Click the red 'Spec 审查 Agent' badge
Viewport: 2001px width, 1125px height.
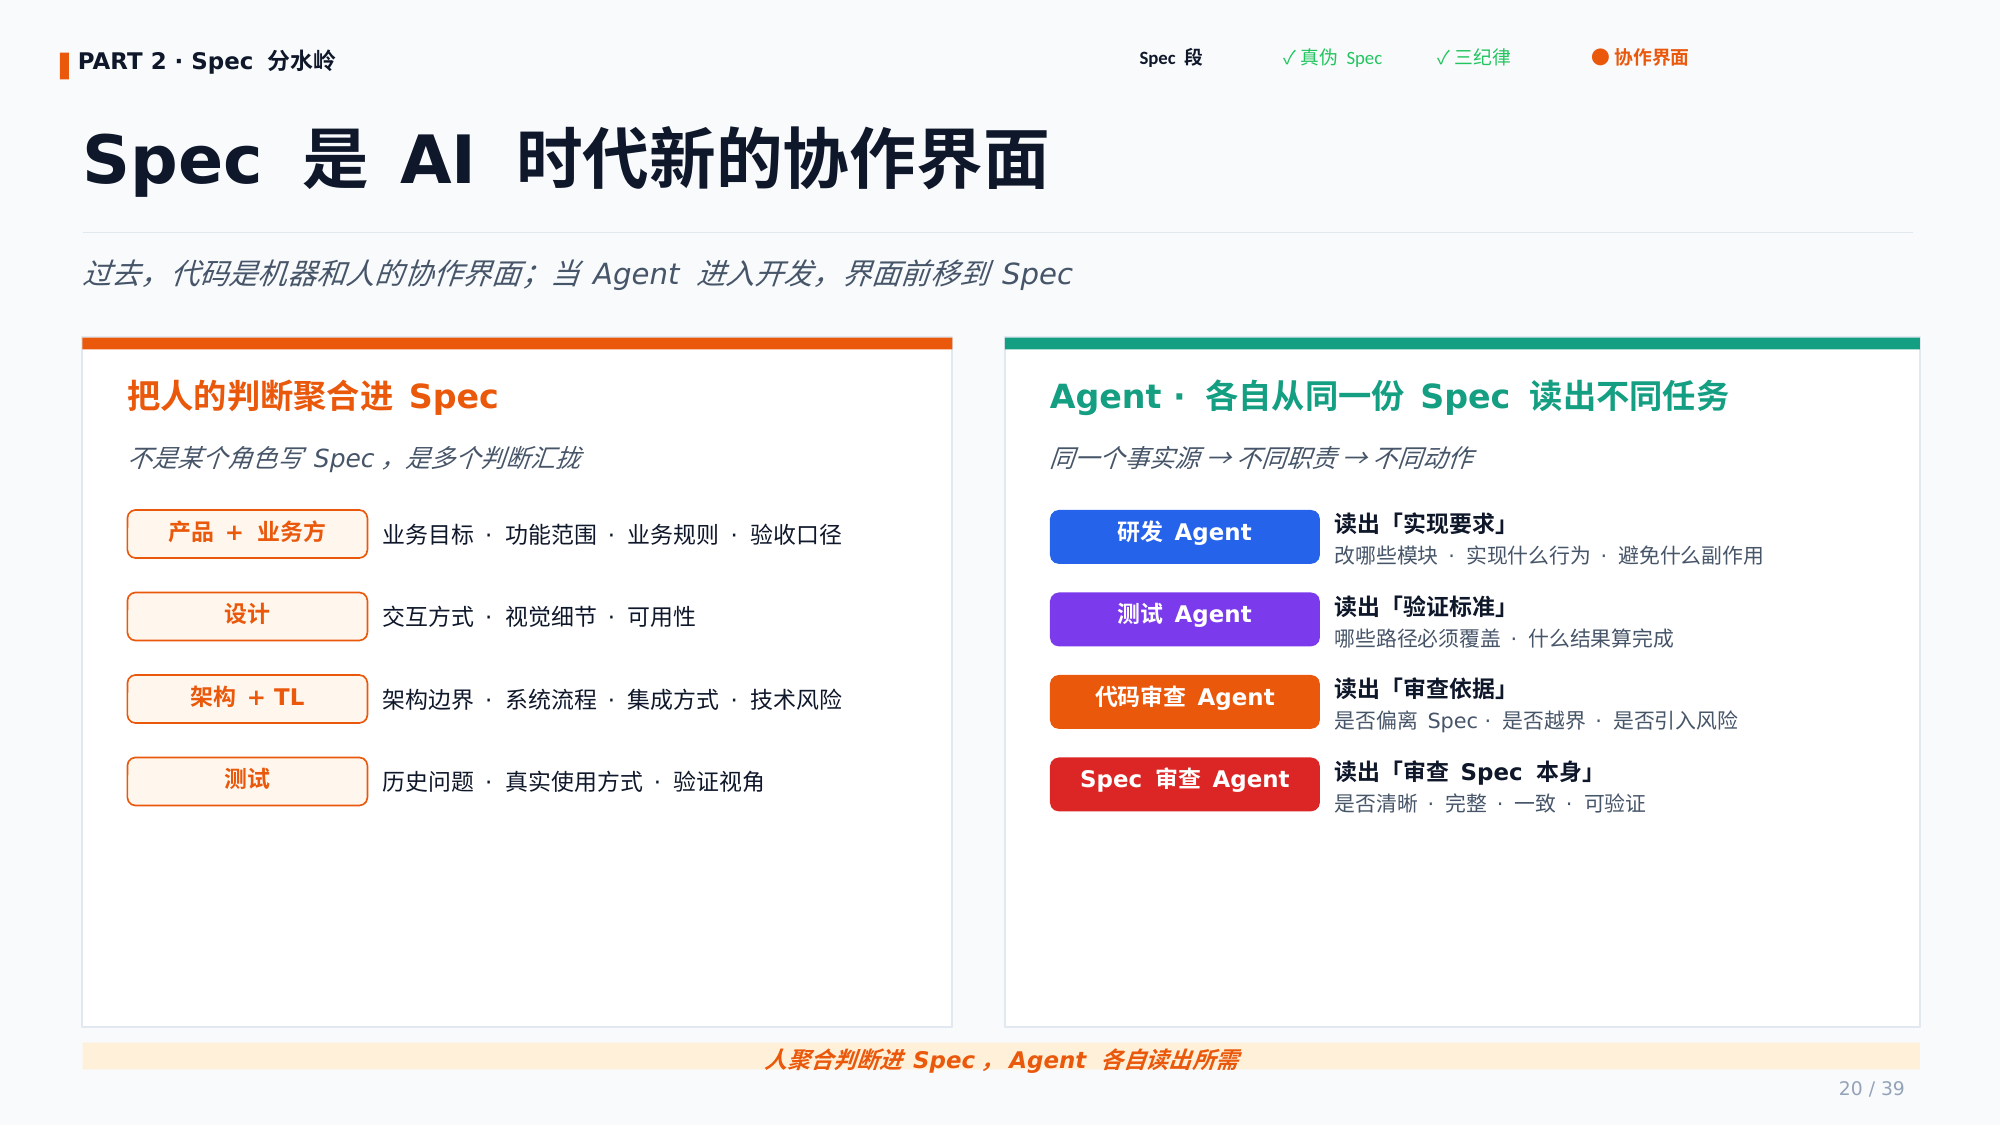click(x=1184, y=783)
